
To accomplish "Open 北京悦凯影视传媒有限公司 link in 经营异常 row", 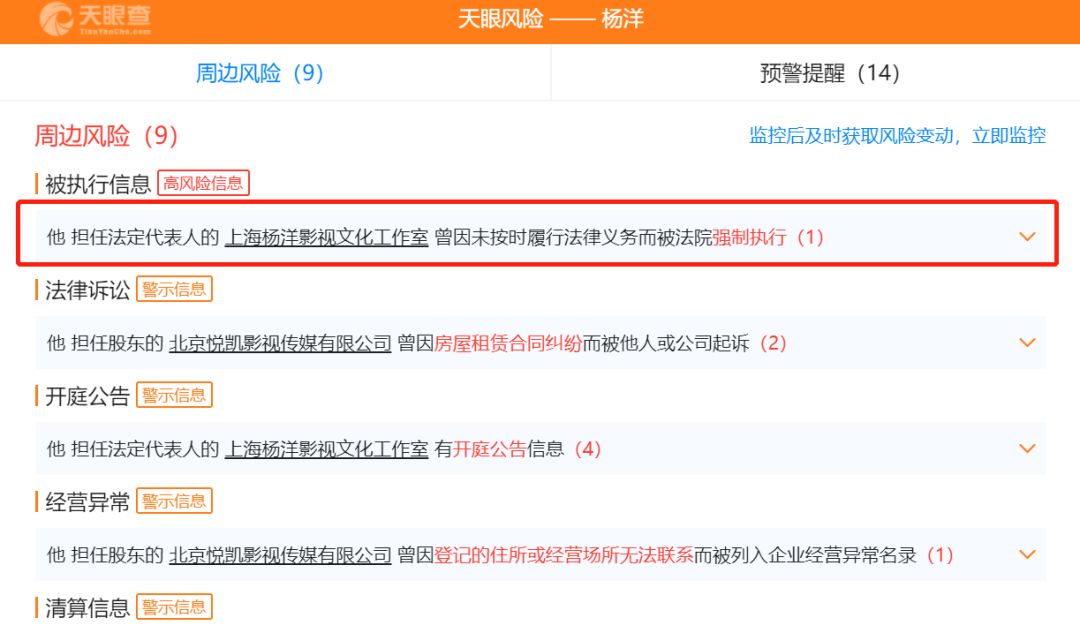I will pyautogui.click(x=280, y=555).
